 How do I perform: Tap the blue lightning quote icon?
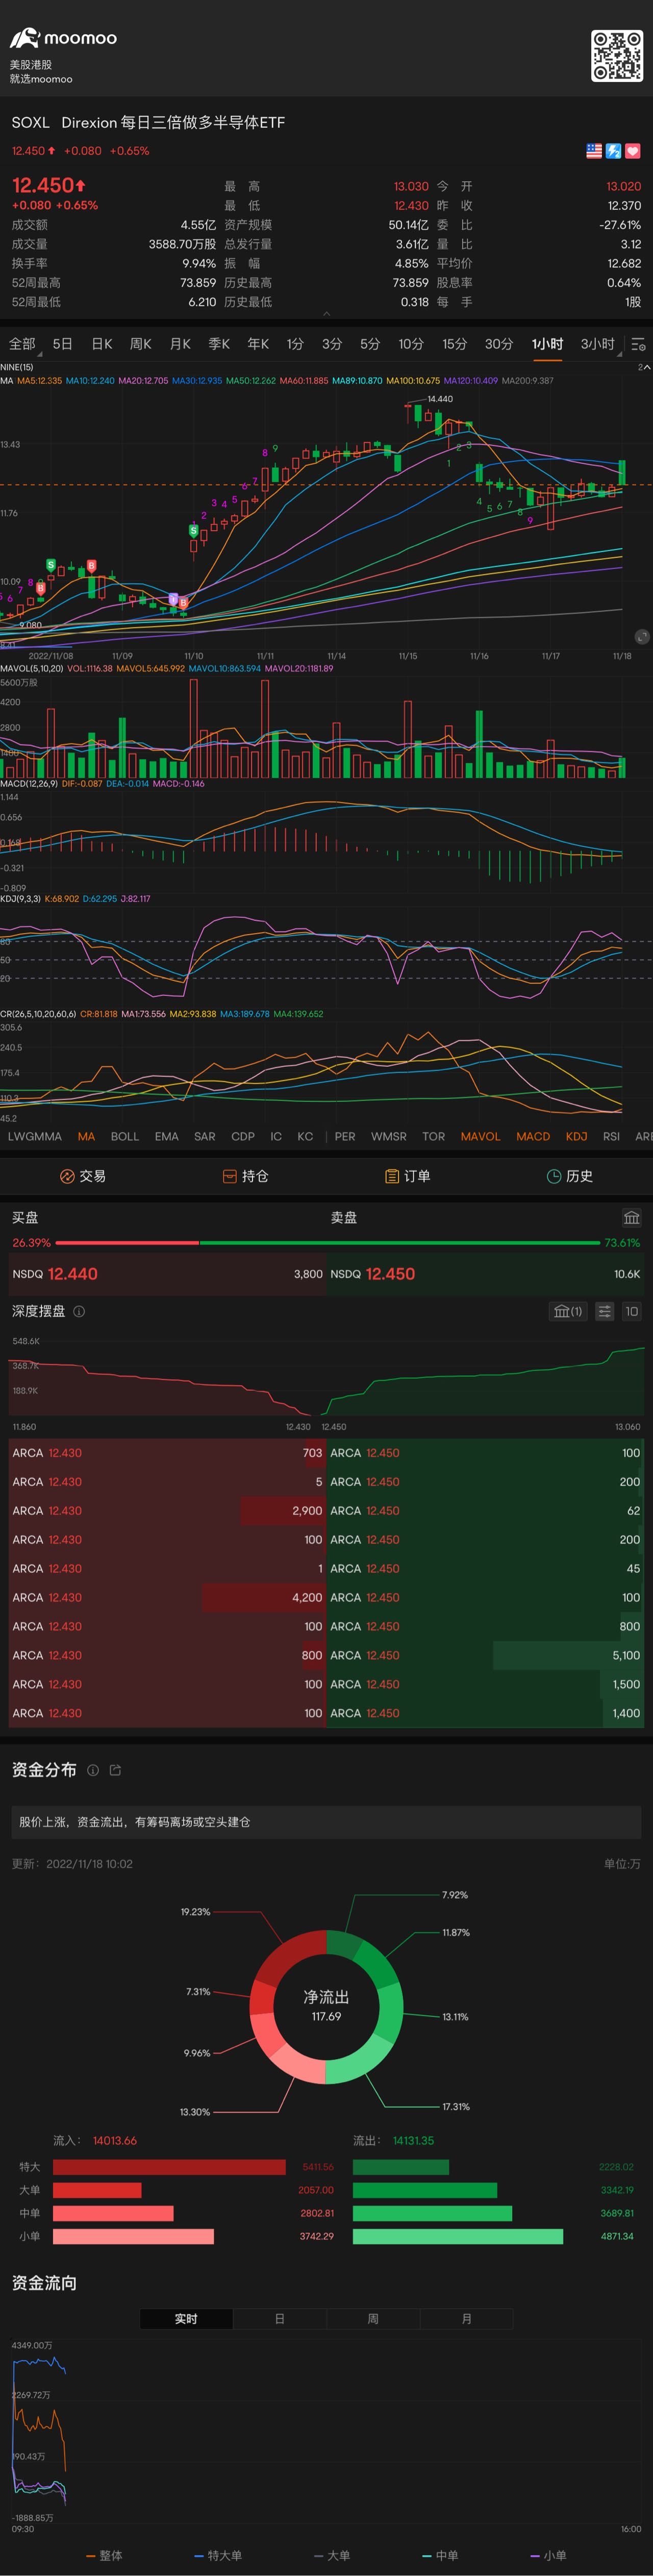click(x=613, y=151)
